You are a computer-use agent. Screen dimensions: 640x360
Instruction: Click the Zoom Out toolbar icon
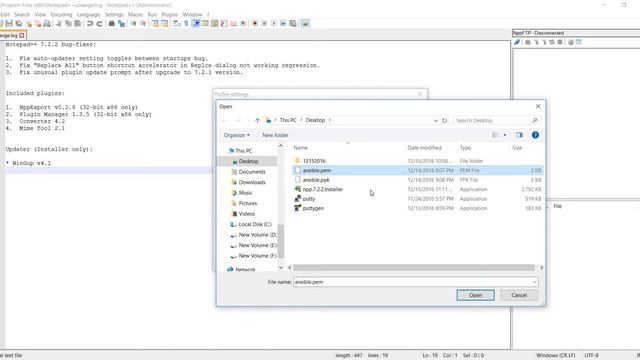[x=143, y=24]
